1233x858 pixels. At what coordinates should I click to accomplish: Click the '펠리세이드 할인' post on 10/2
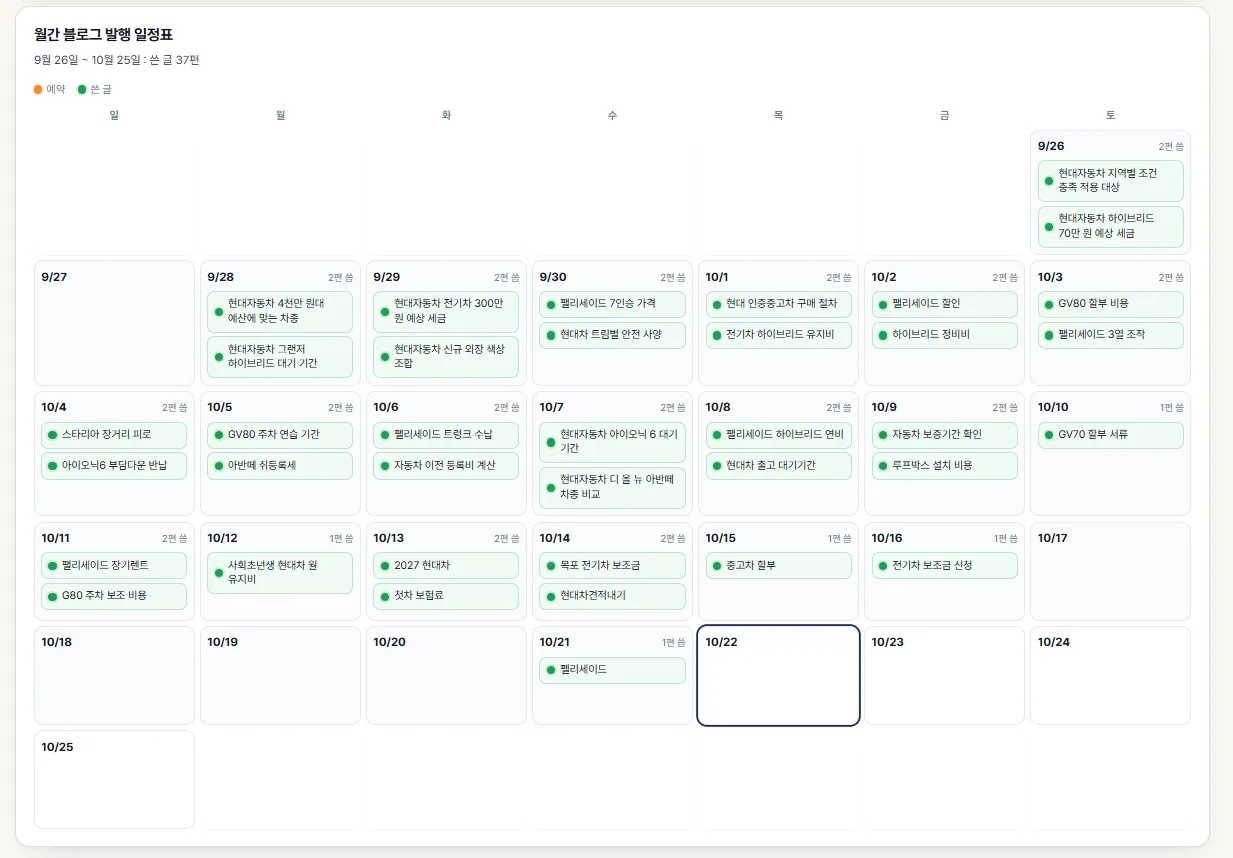[944, 304]
